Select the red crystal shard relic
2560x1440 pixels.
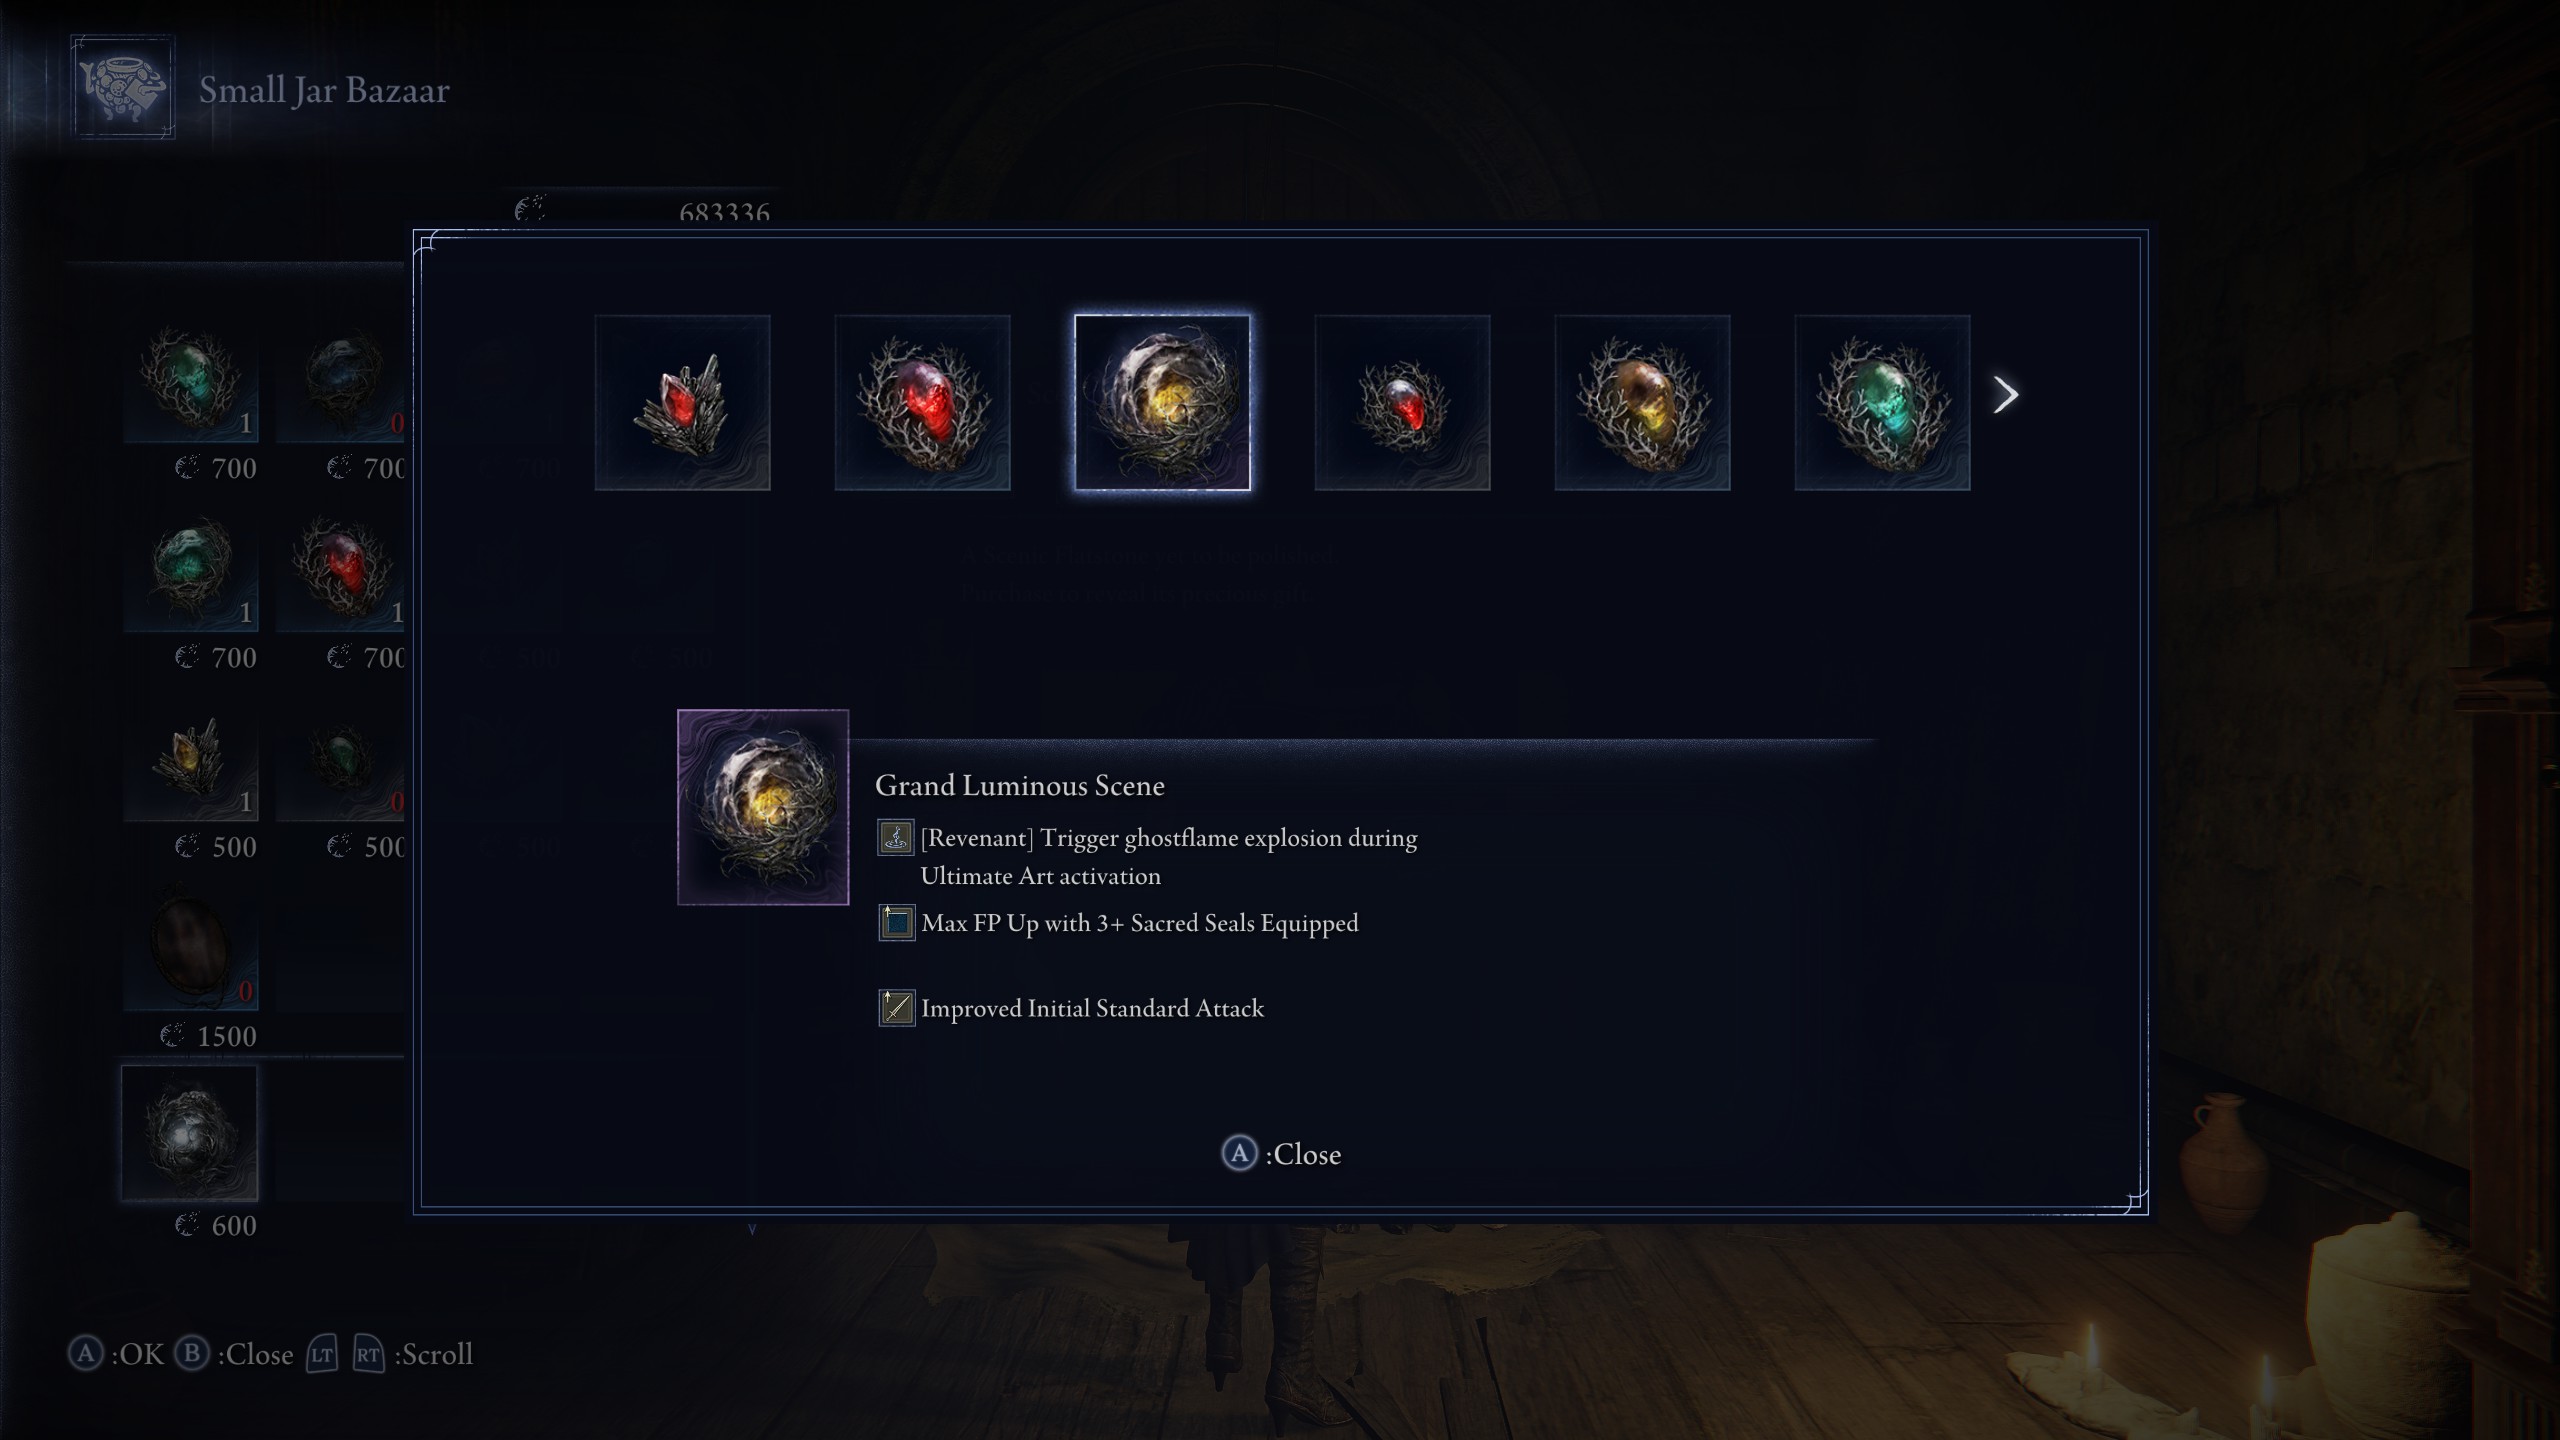(682, 403)
